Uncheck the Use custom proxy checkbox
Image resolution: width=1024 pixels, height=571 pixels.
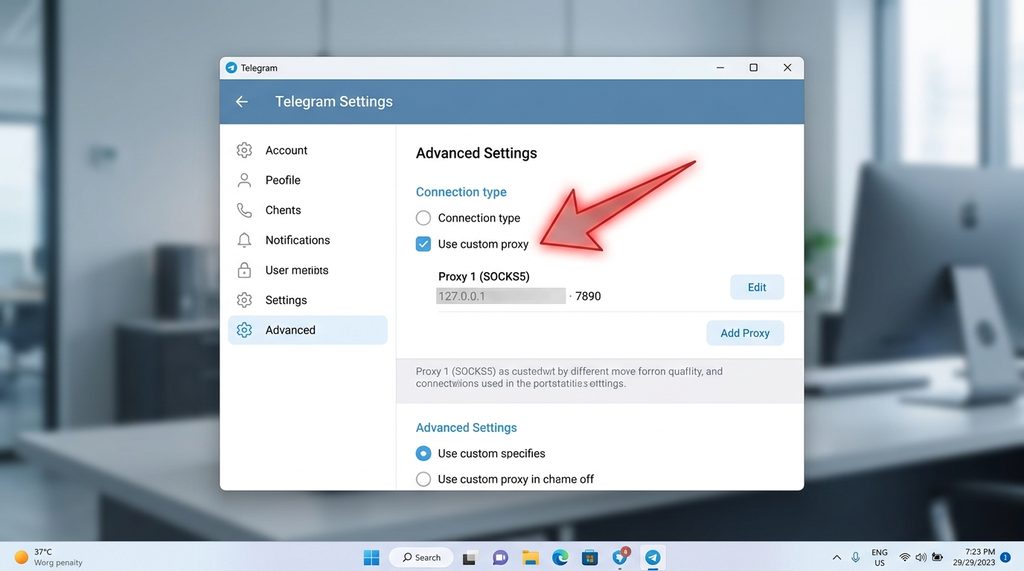[423, 244]
